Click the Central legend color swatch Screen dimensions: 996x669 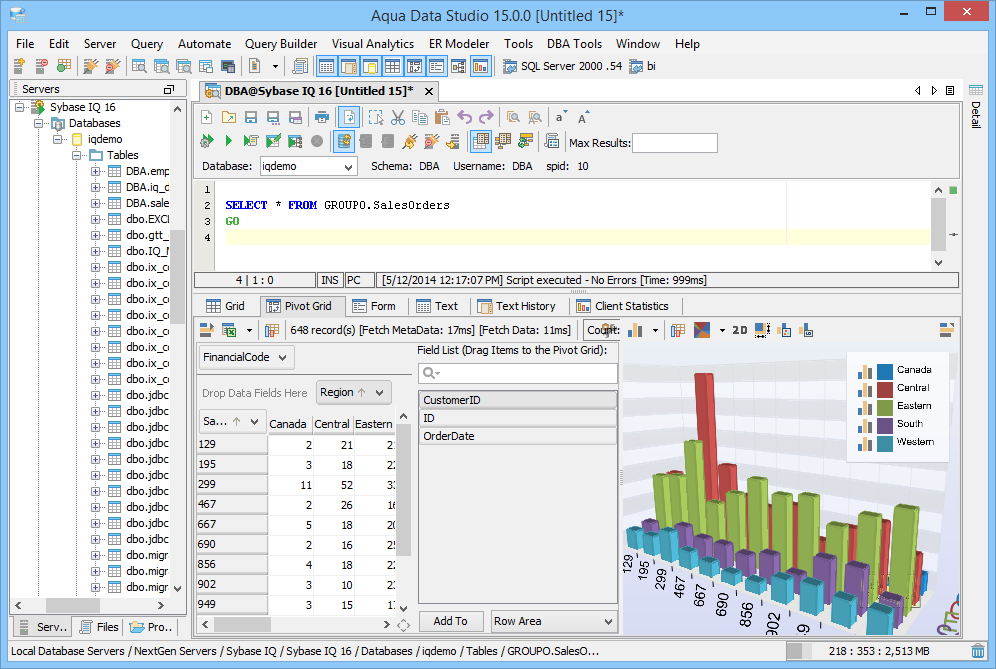point(885,389)
